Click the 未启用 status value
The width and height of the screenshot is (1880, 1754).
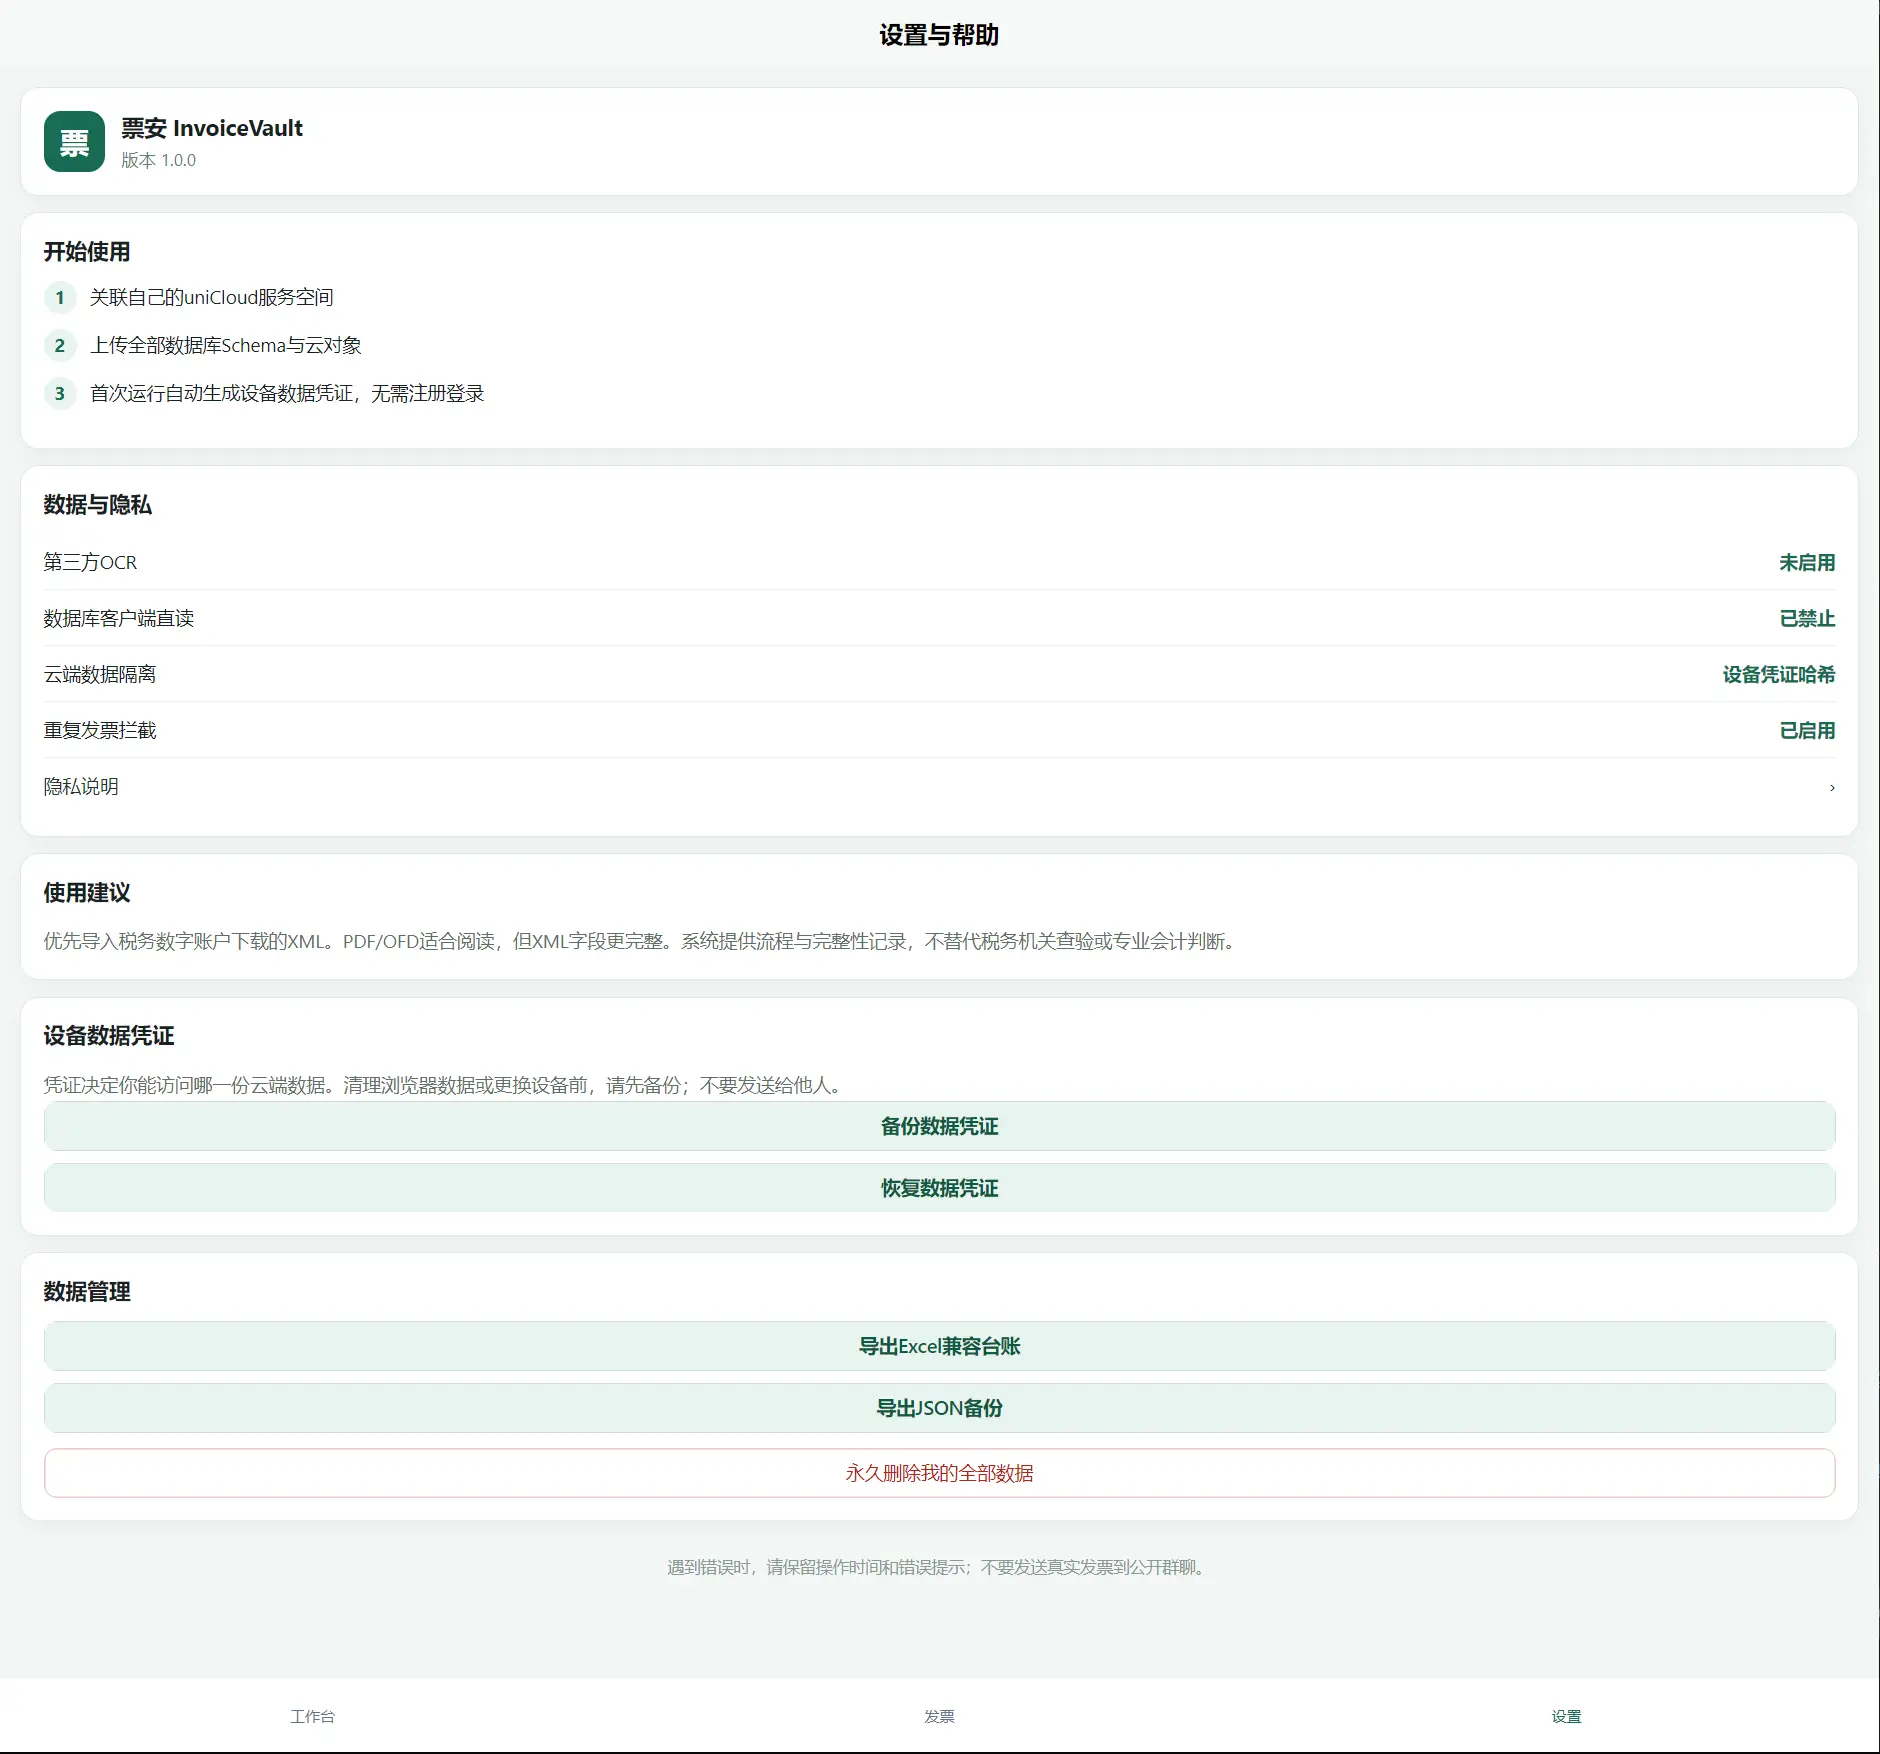coord(1807,562)
